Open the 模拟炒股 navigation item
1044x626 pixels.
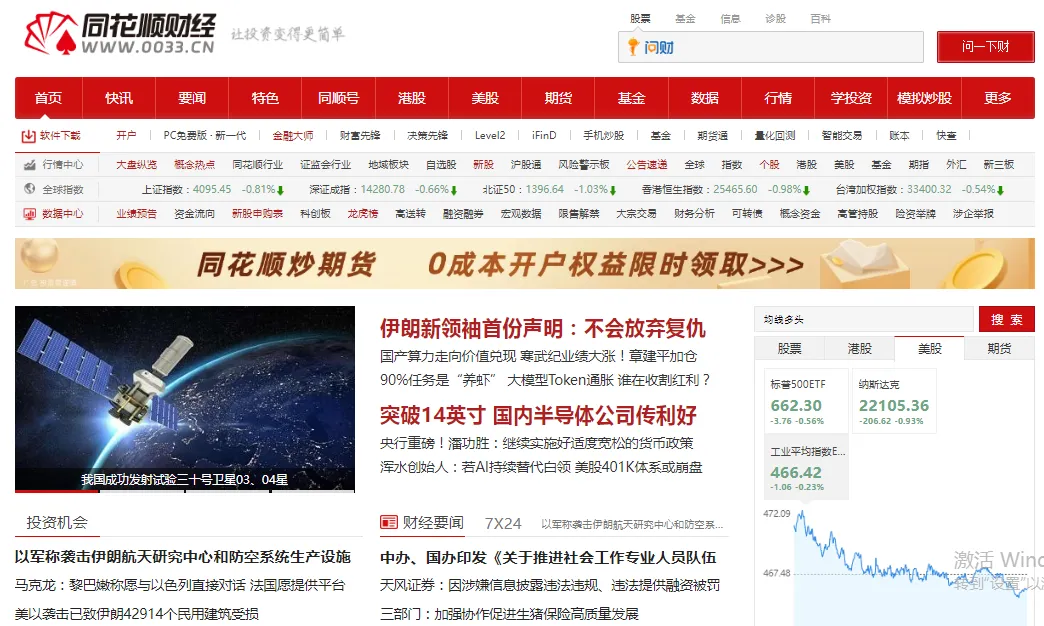pos(925,98)
